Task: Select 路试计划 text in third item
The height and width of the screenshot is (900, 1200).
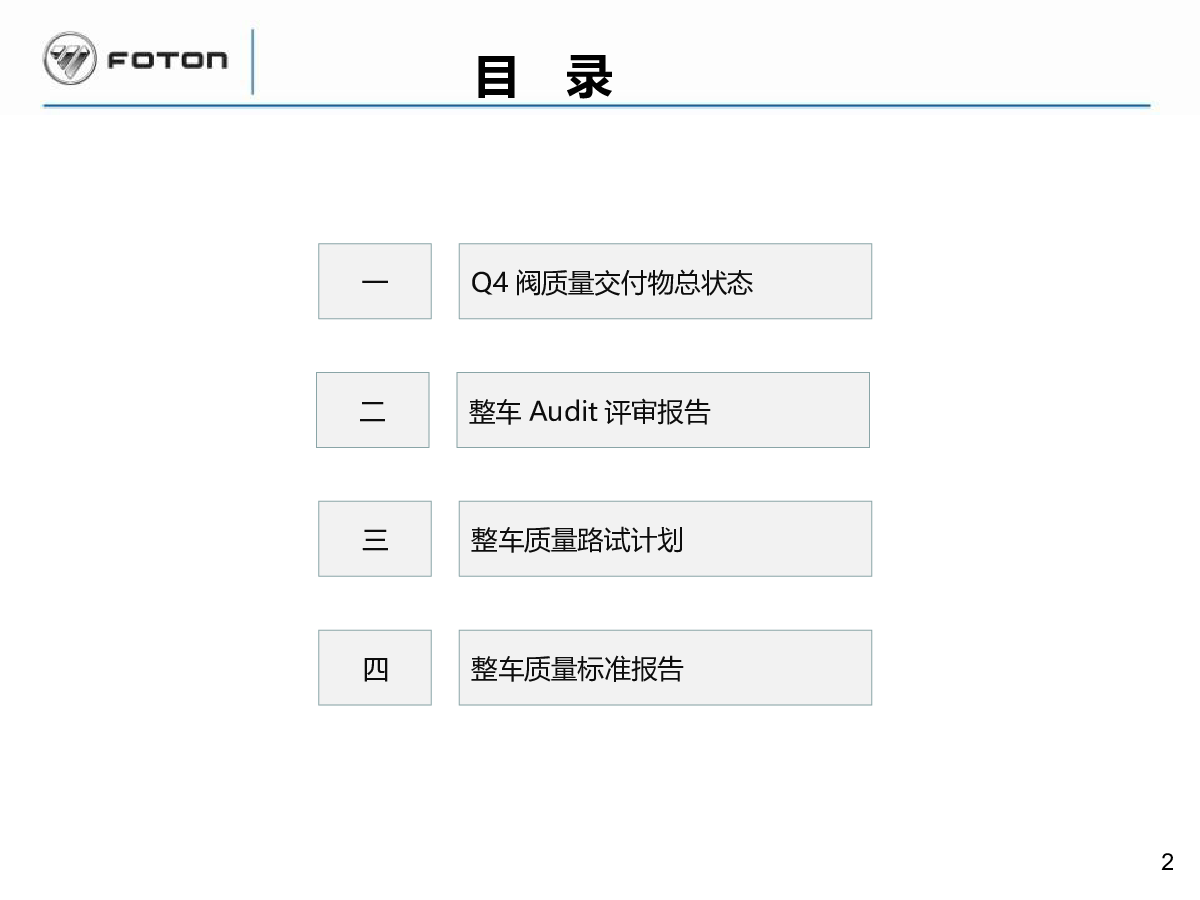Action: 630,540
